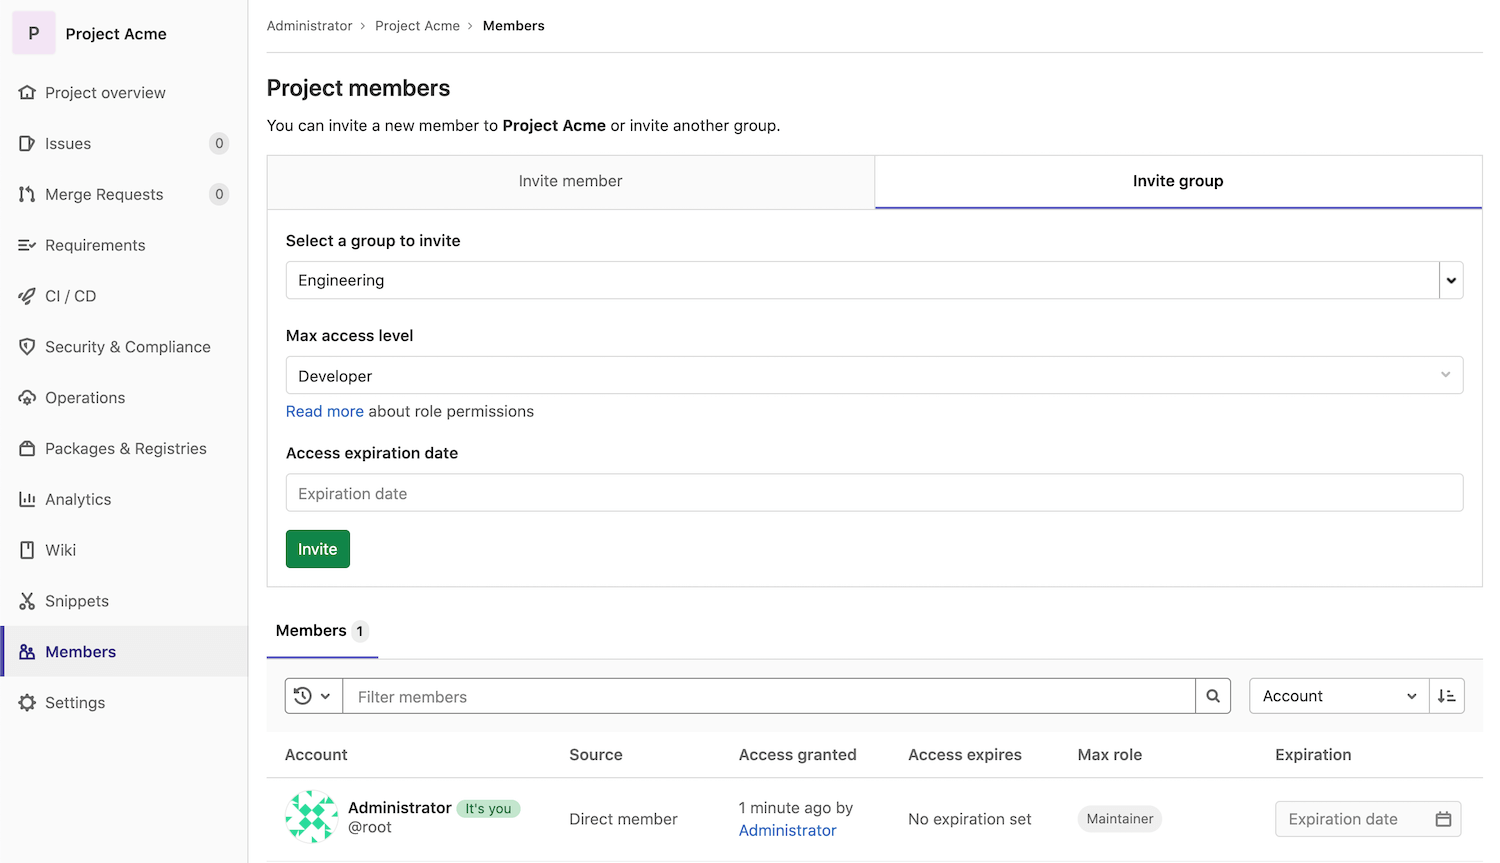Select the Invite group tab
The height and width of the screenshot is (863, 1500).
click(x=1177, y=181)
